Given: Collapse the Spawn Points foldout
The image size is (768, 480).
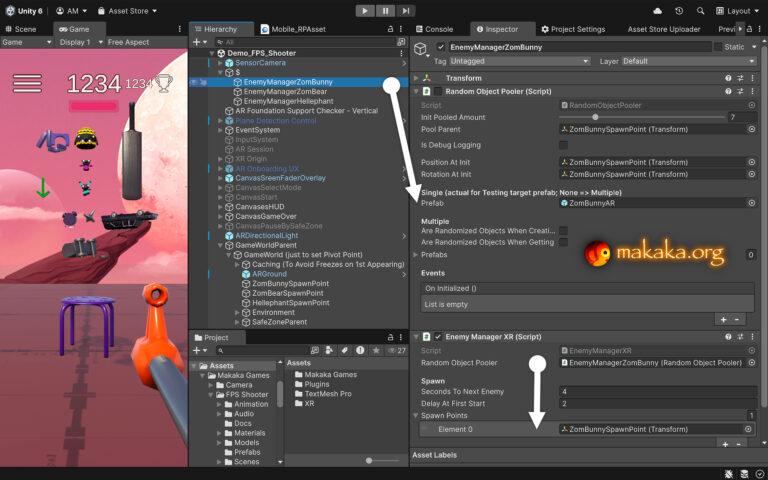Looking at the screenshot, I should pos(416,415).
